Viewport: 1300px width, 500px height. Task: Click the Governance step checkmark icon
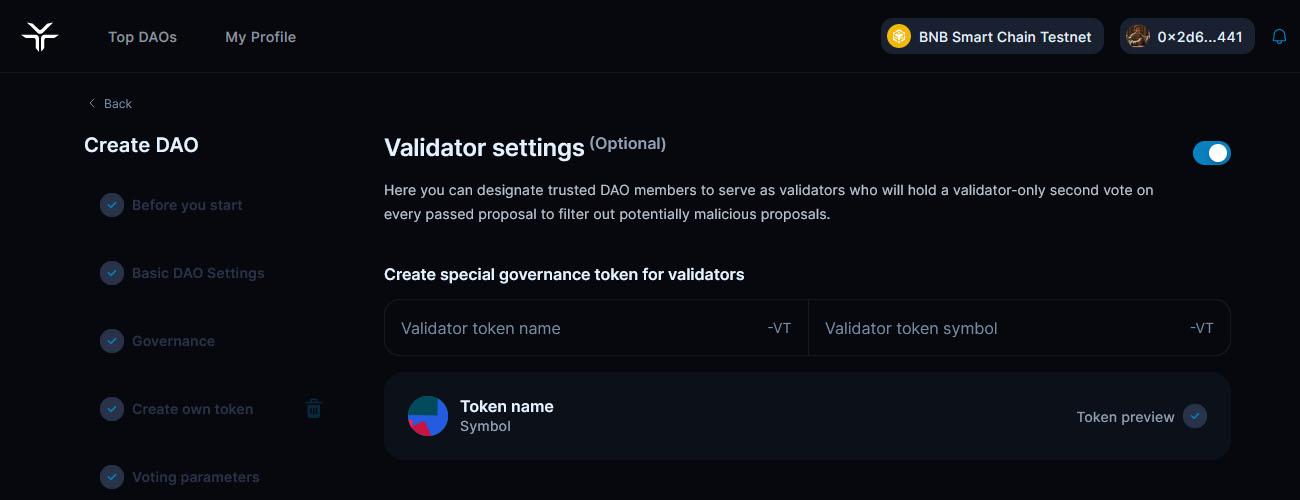(x=112, y=341)
